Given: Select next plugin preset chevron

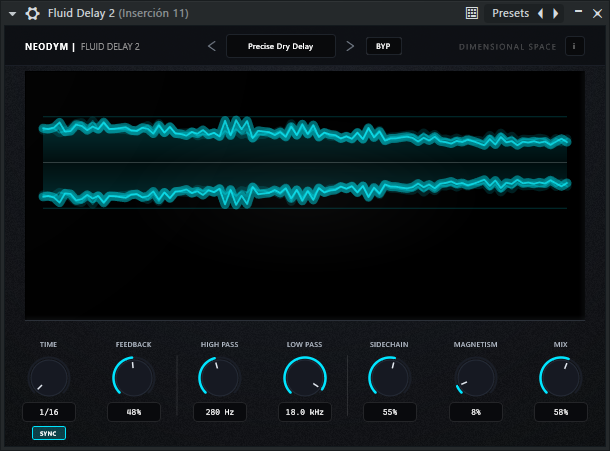Looking at the screenshot, I should 350,46.
